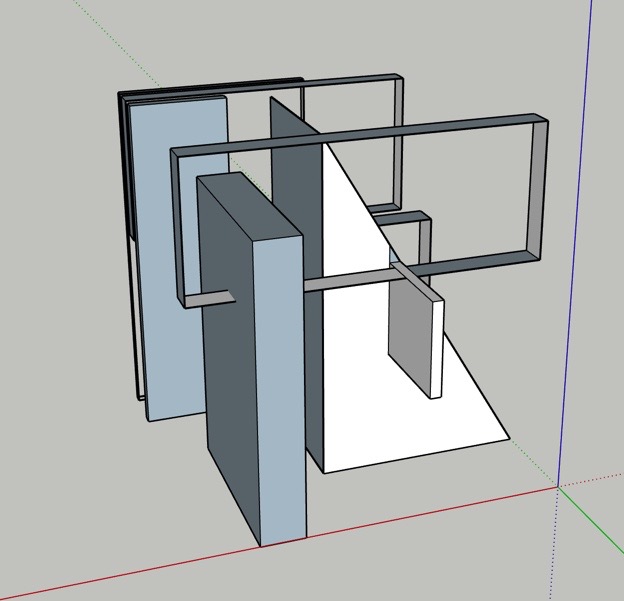Click the axes origin point
Image resolution: width=624 pixels, height=601 pixels.
pyautogui.click(x=558, y=487)
